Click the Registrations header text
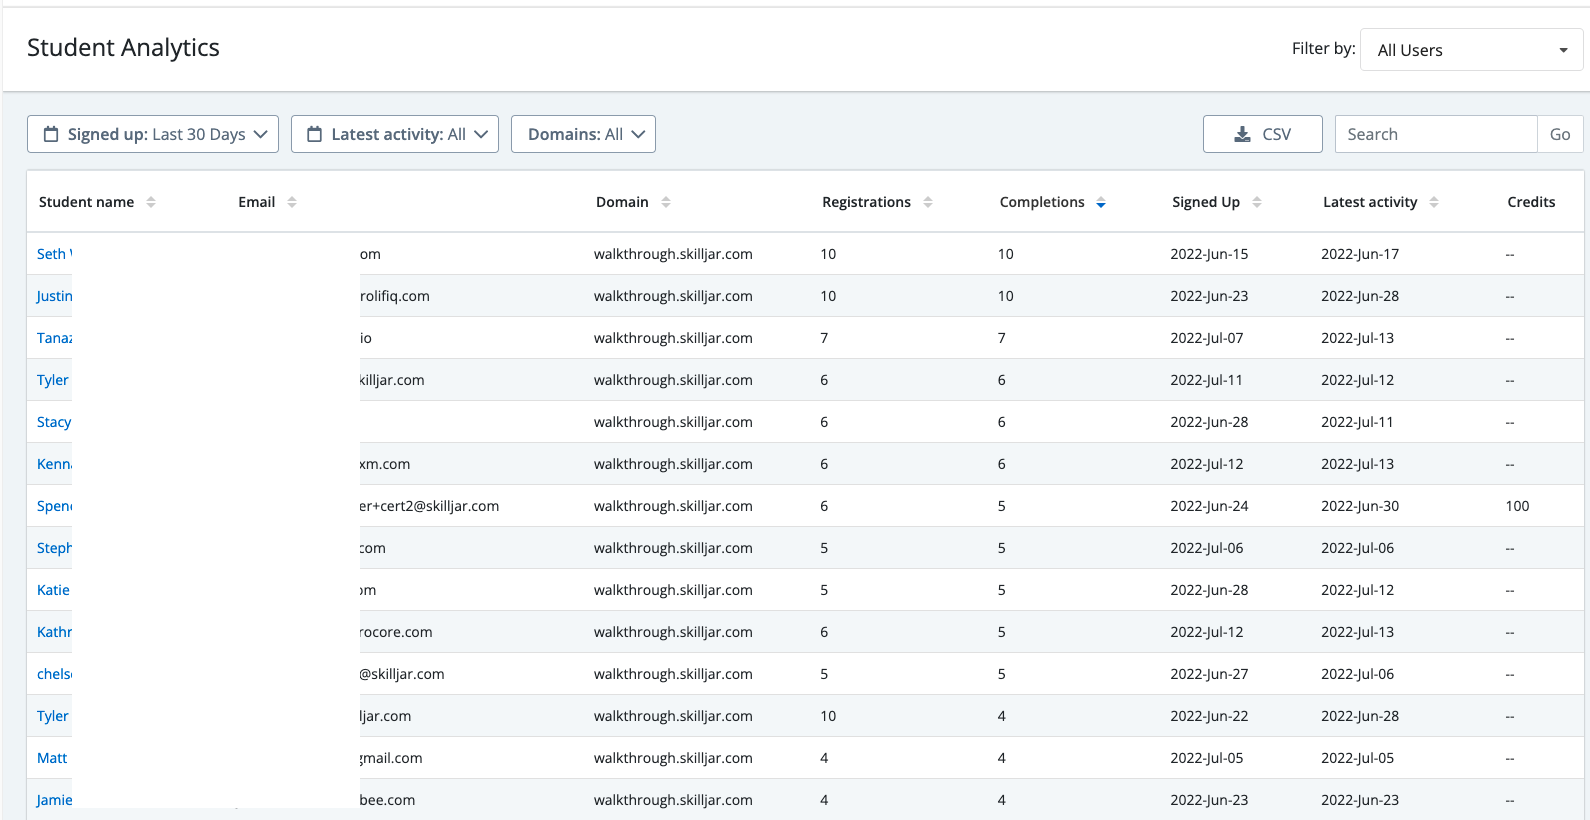 pos(866,202)
